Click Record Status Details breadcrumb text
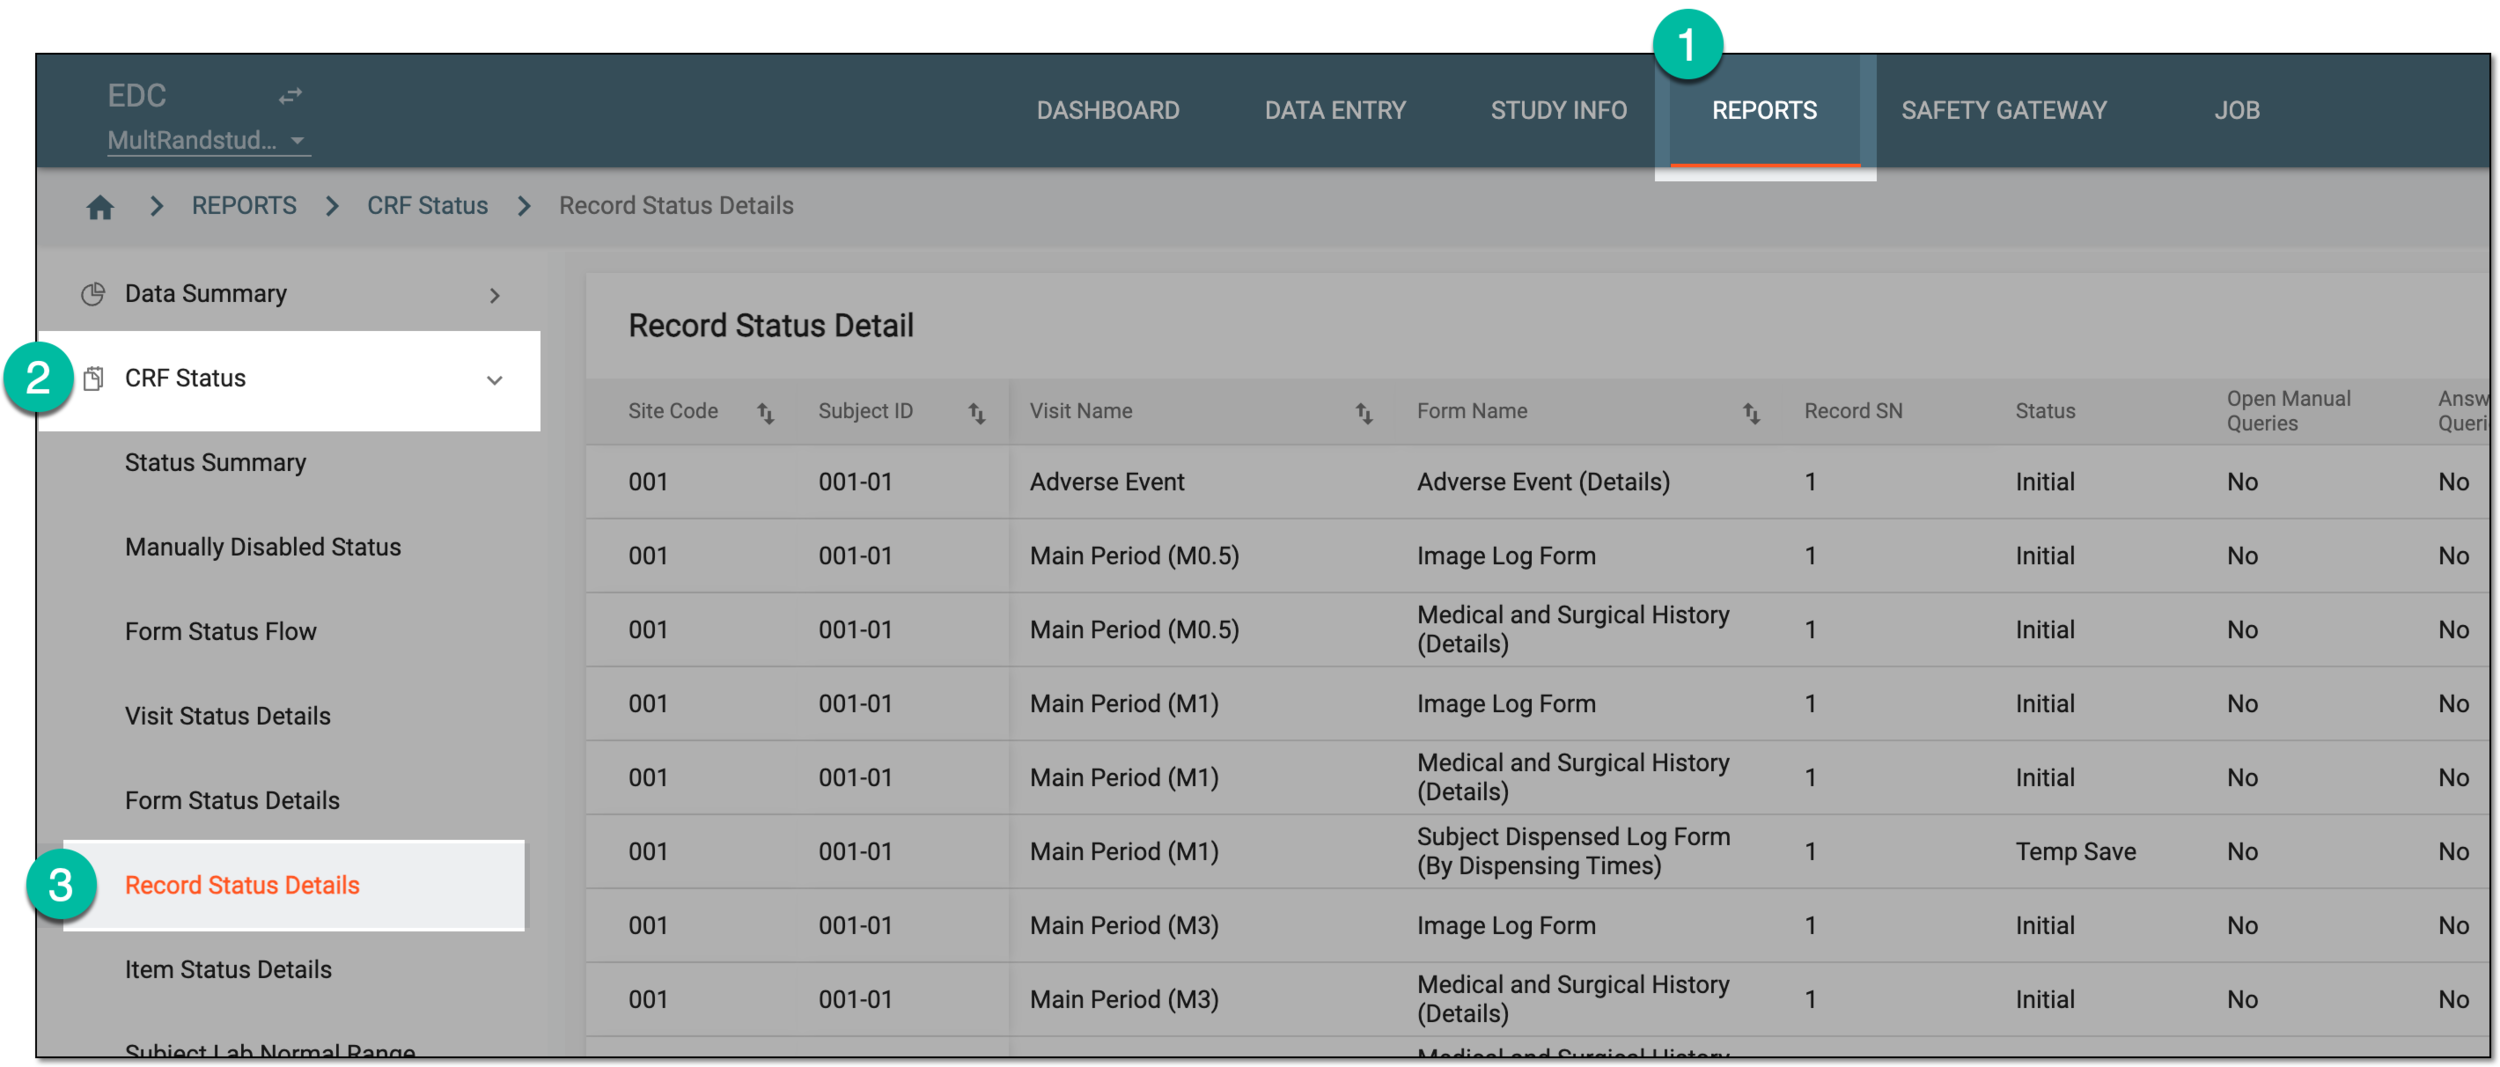2500x1067 pixels. (676, 206)
